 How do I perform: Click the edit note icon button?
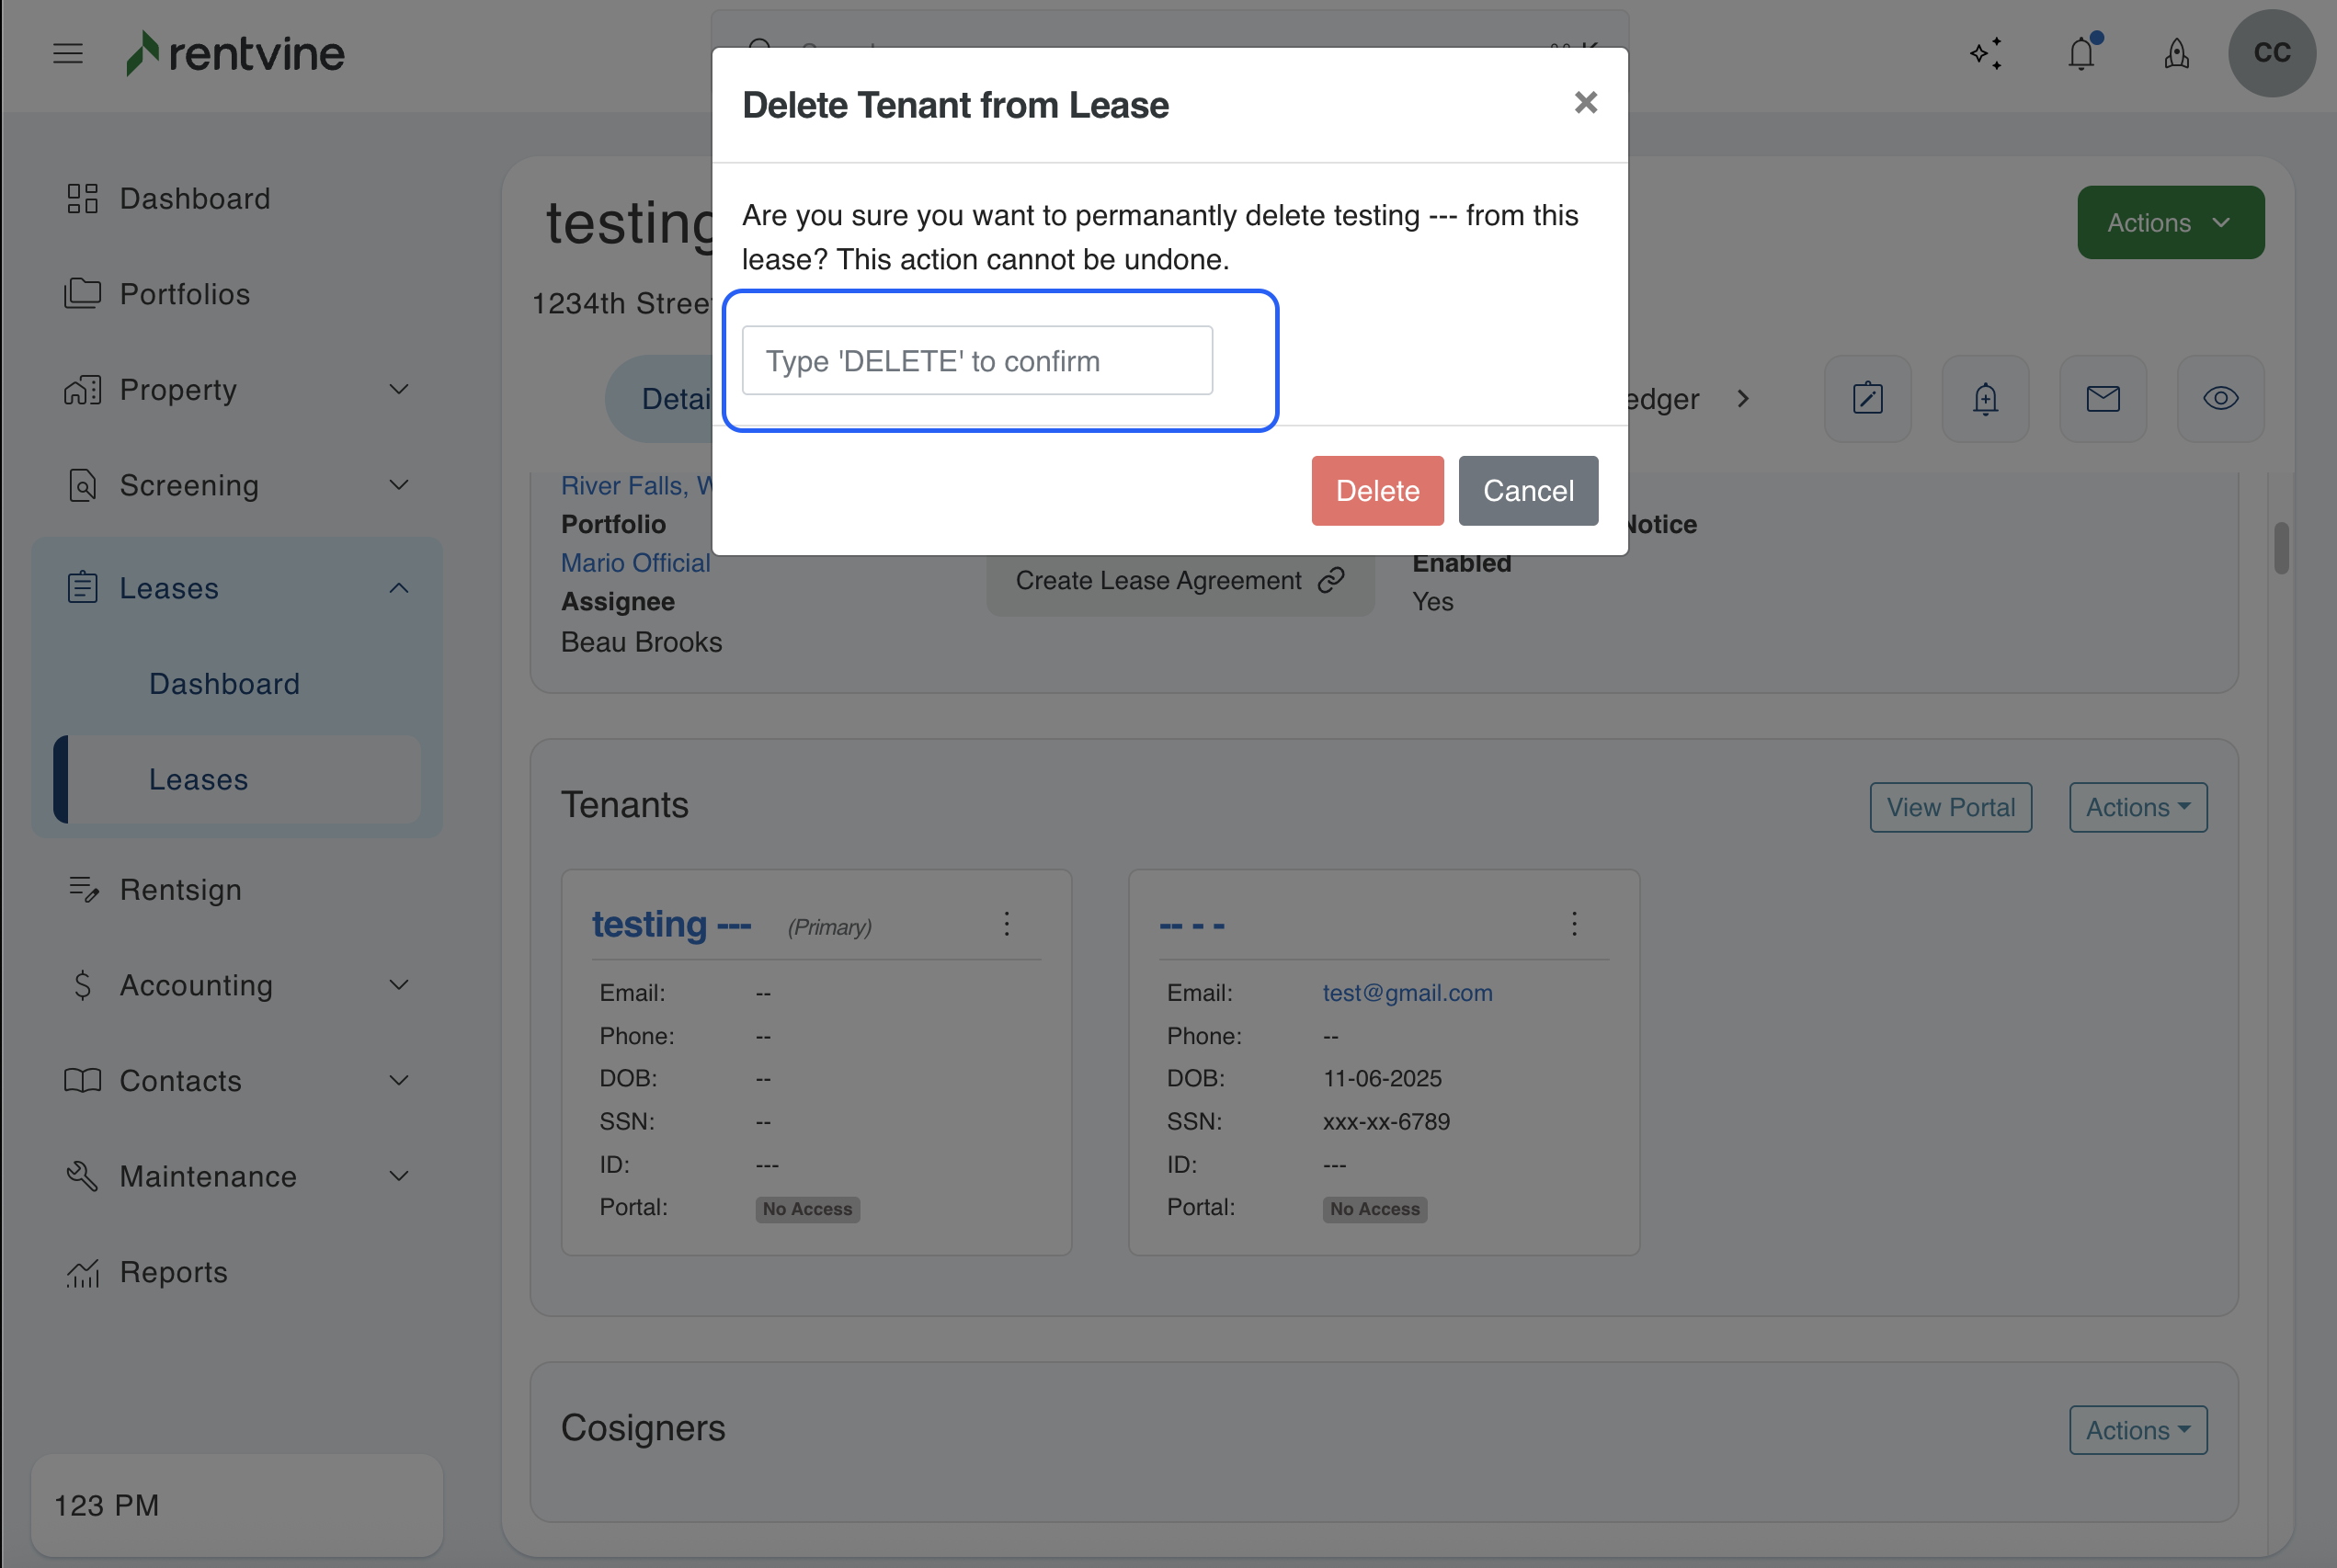click(1867, 399)
